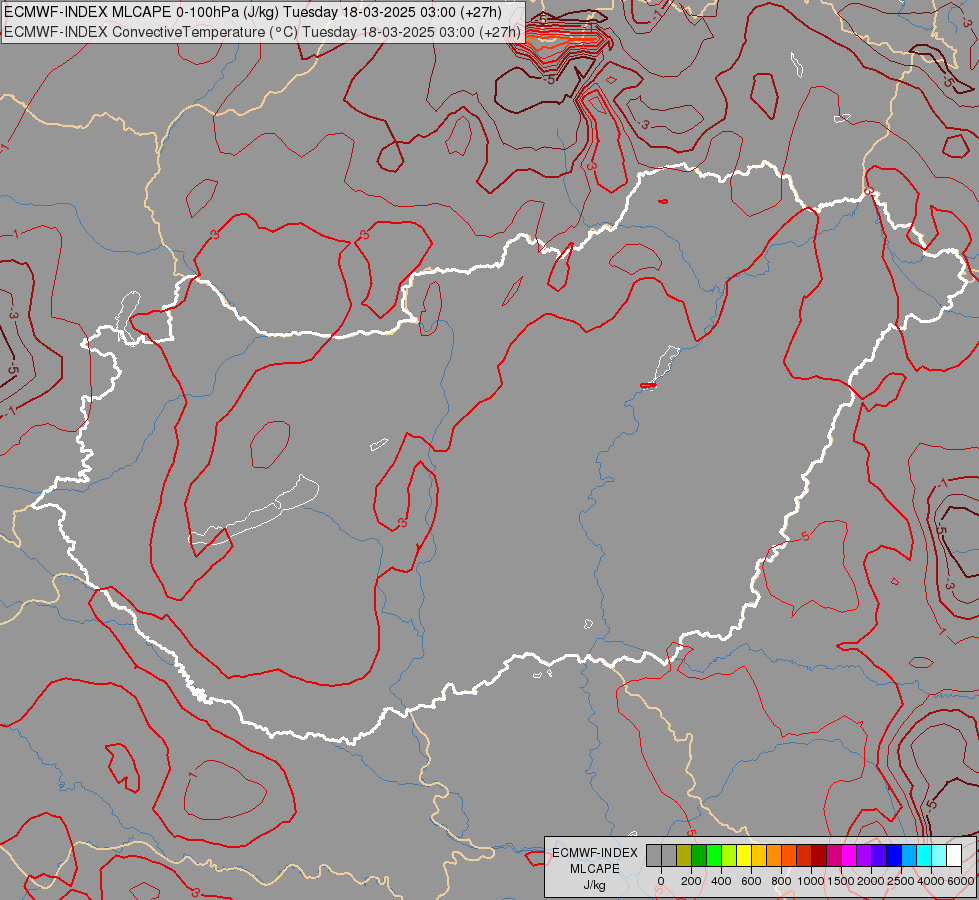Click the olive swatch in MLCAPE legend

[684, 855]
